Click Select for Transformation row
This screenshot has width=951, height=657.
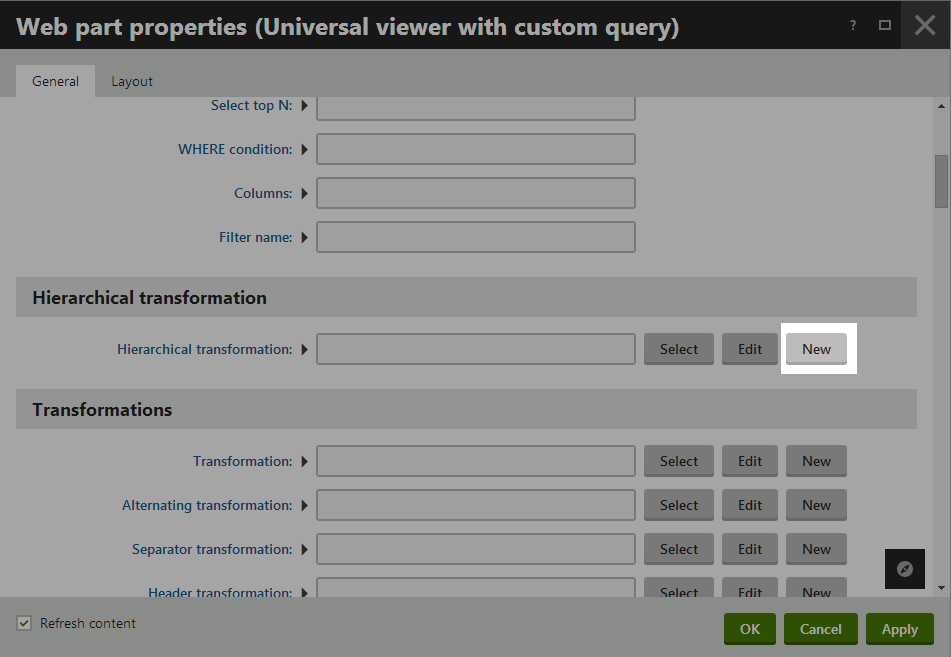[x=679, y=461]
